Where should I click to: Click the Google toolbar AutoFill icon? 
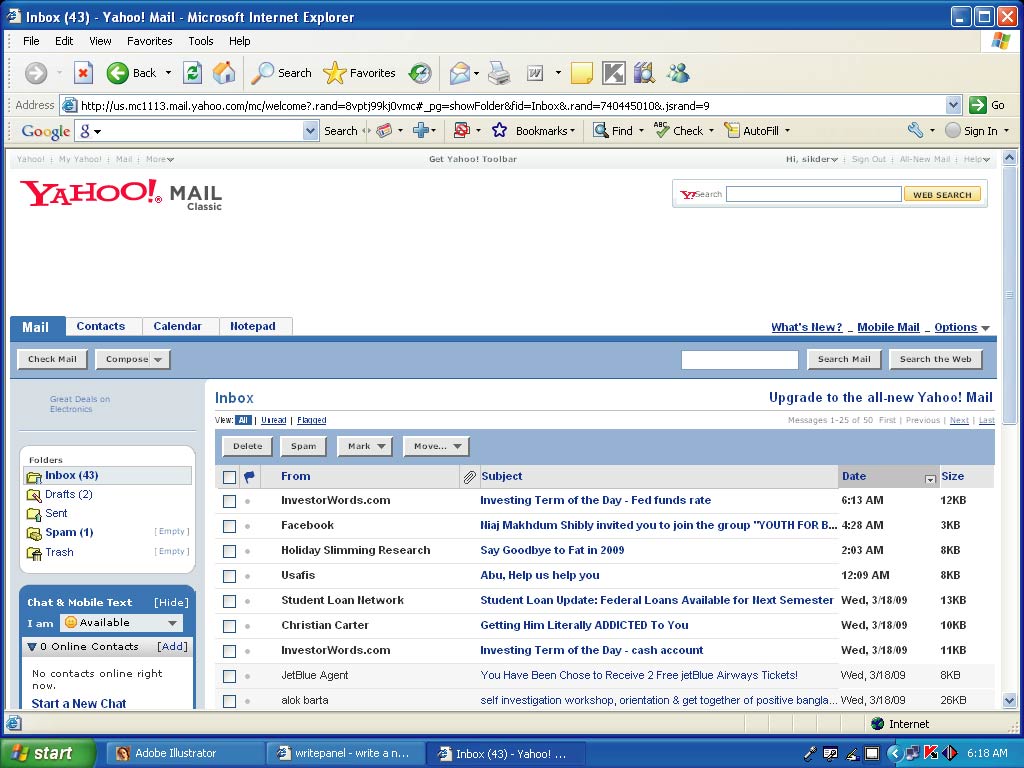tap(731, 131)
